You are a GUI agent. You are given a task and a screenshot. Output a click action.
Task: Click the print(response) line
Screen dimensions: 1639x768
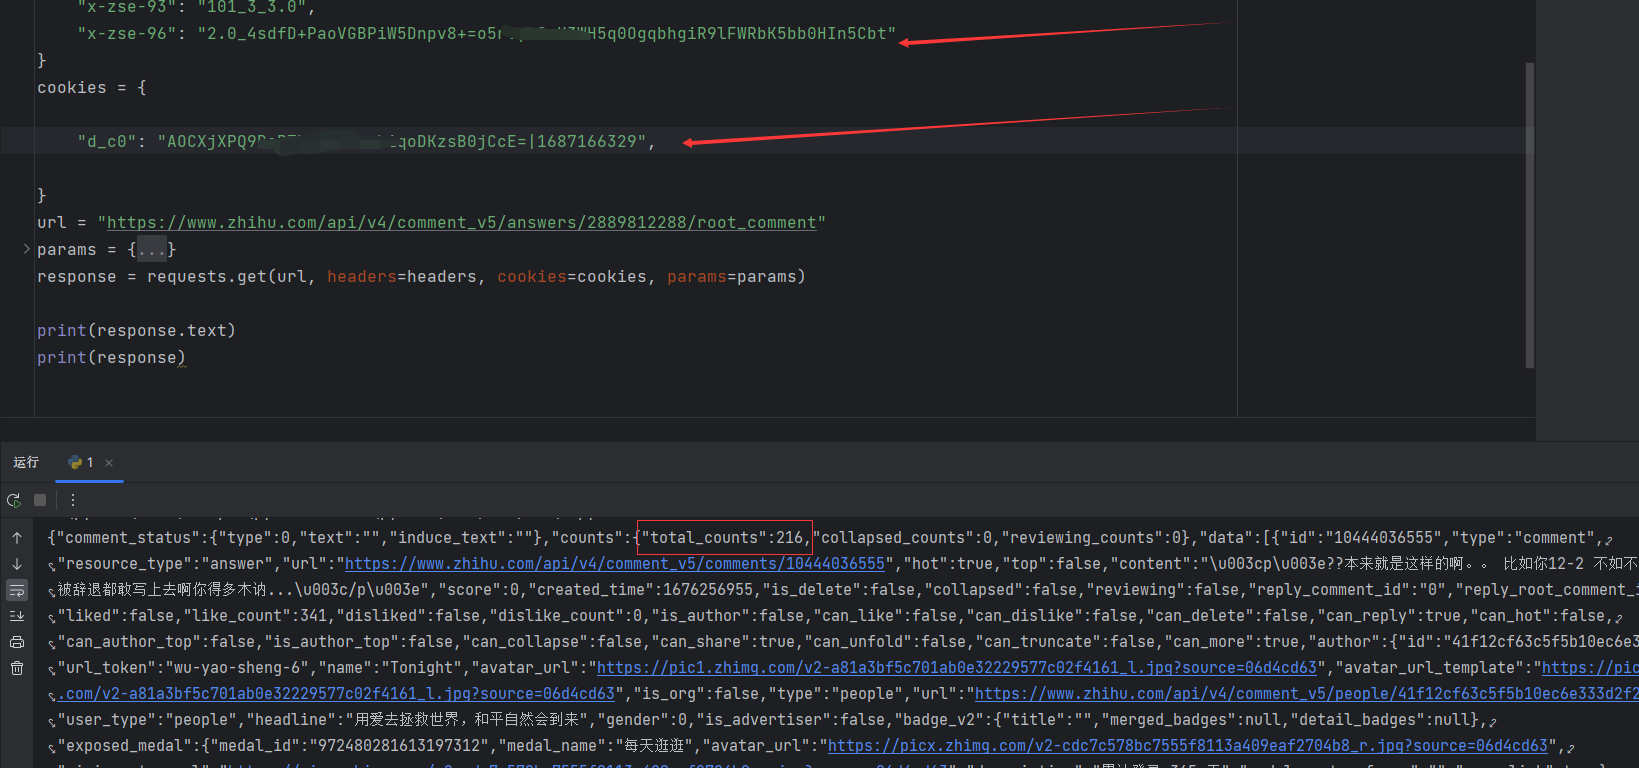(x=111, y=358)
